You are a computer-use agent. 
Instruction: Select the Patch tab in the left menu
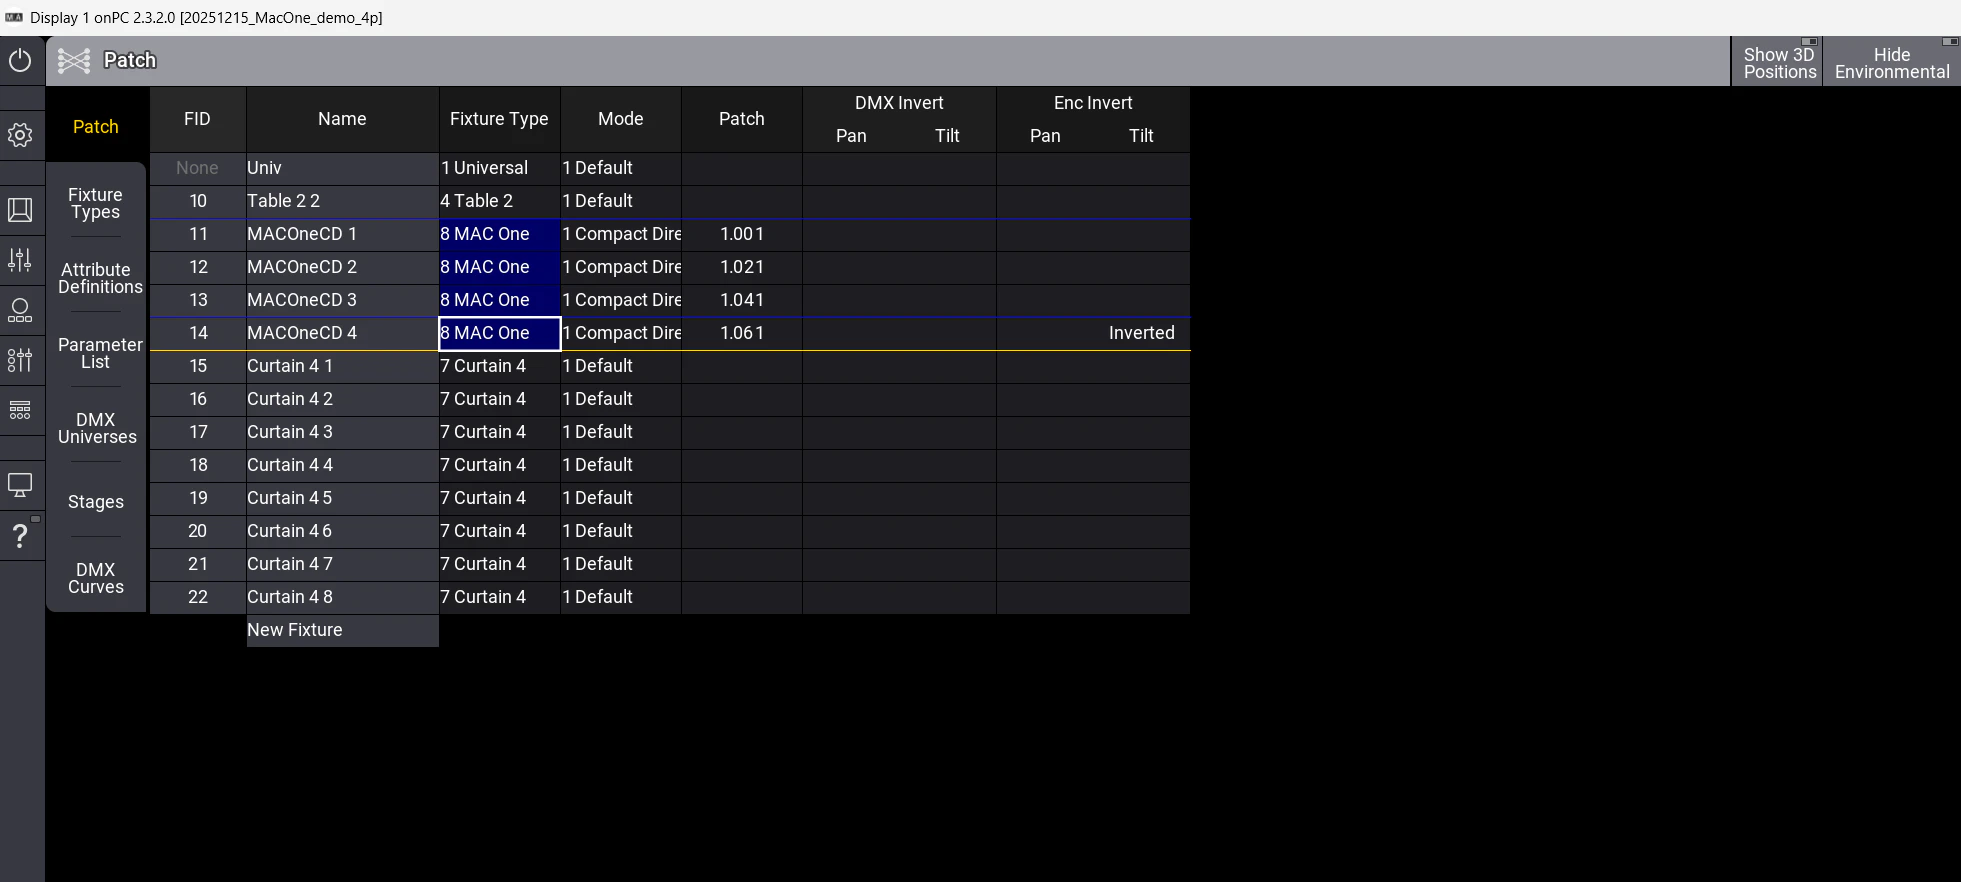pos(96,127)
